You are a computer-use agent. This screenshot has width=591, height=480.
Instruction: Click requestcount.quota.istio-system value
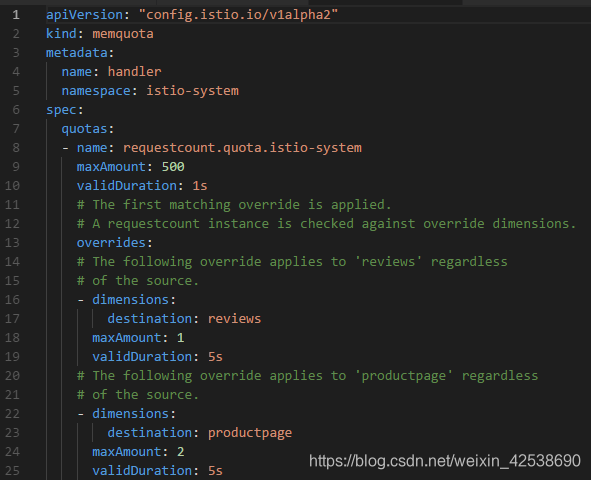pyautogui.click(x=242, y=148)
